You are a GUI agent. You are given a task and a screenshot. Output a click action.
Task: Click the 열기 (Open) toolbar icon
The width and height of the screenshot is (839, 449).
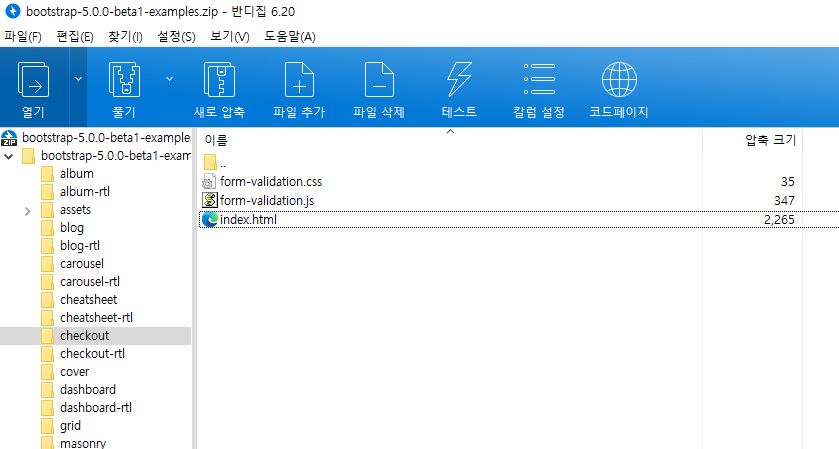(33, 80)
